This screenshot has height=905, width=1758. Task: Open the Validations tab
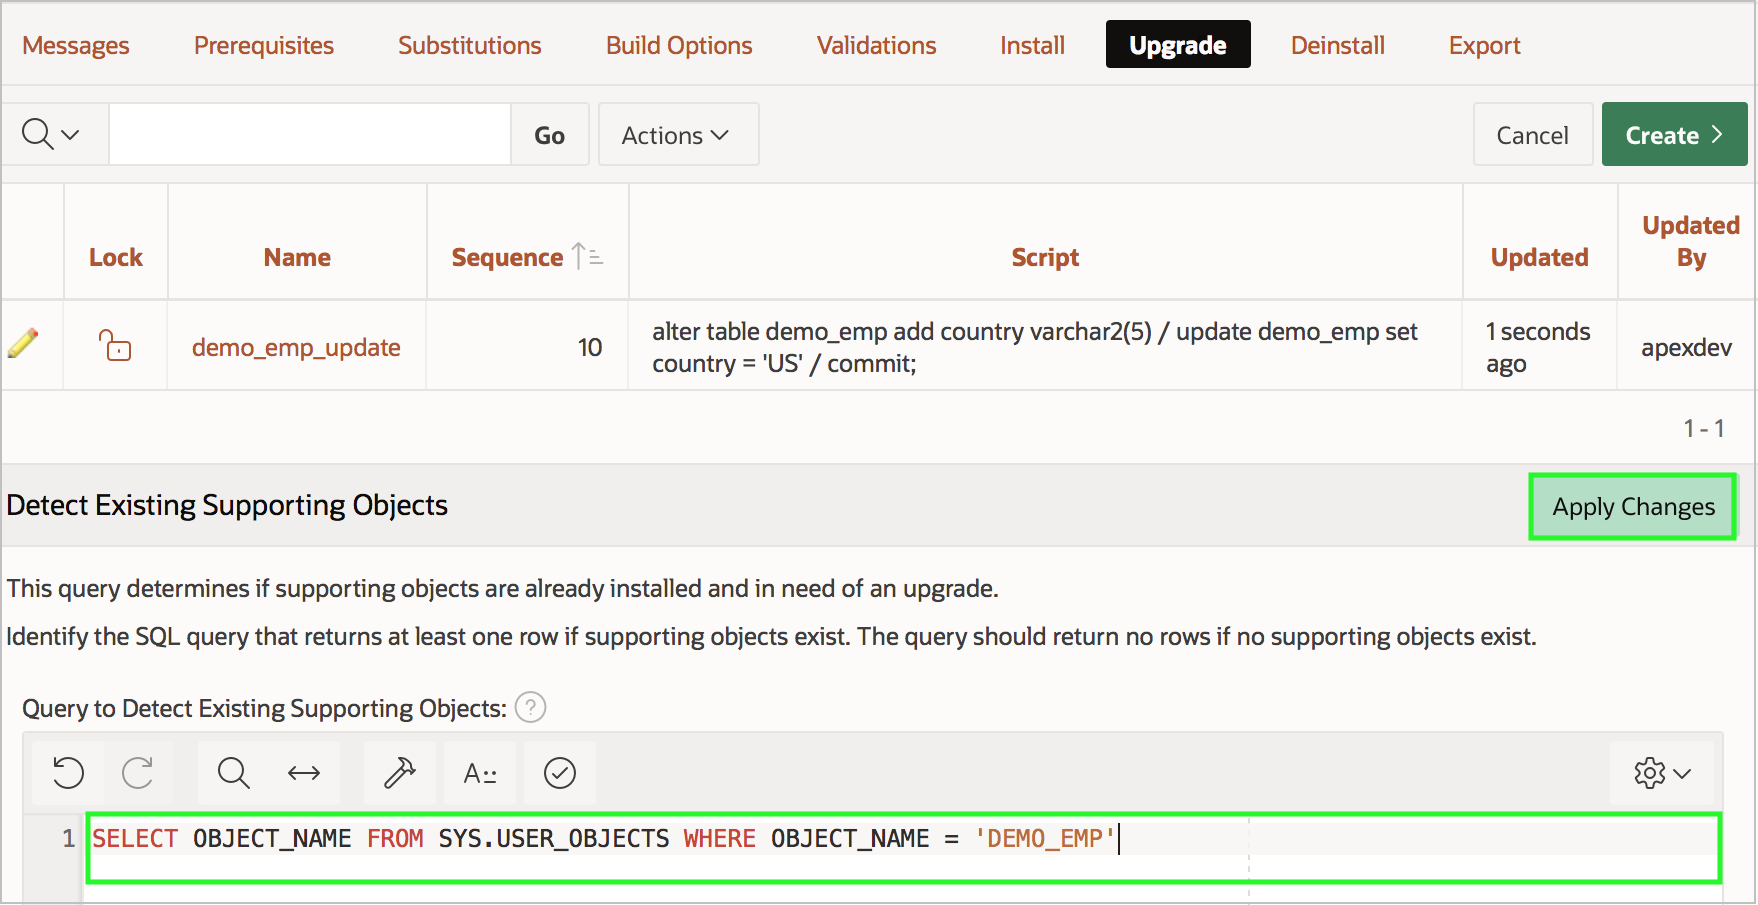[877, 45]
